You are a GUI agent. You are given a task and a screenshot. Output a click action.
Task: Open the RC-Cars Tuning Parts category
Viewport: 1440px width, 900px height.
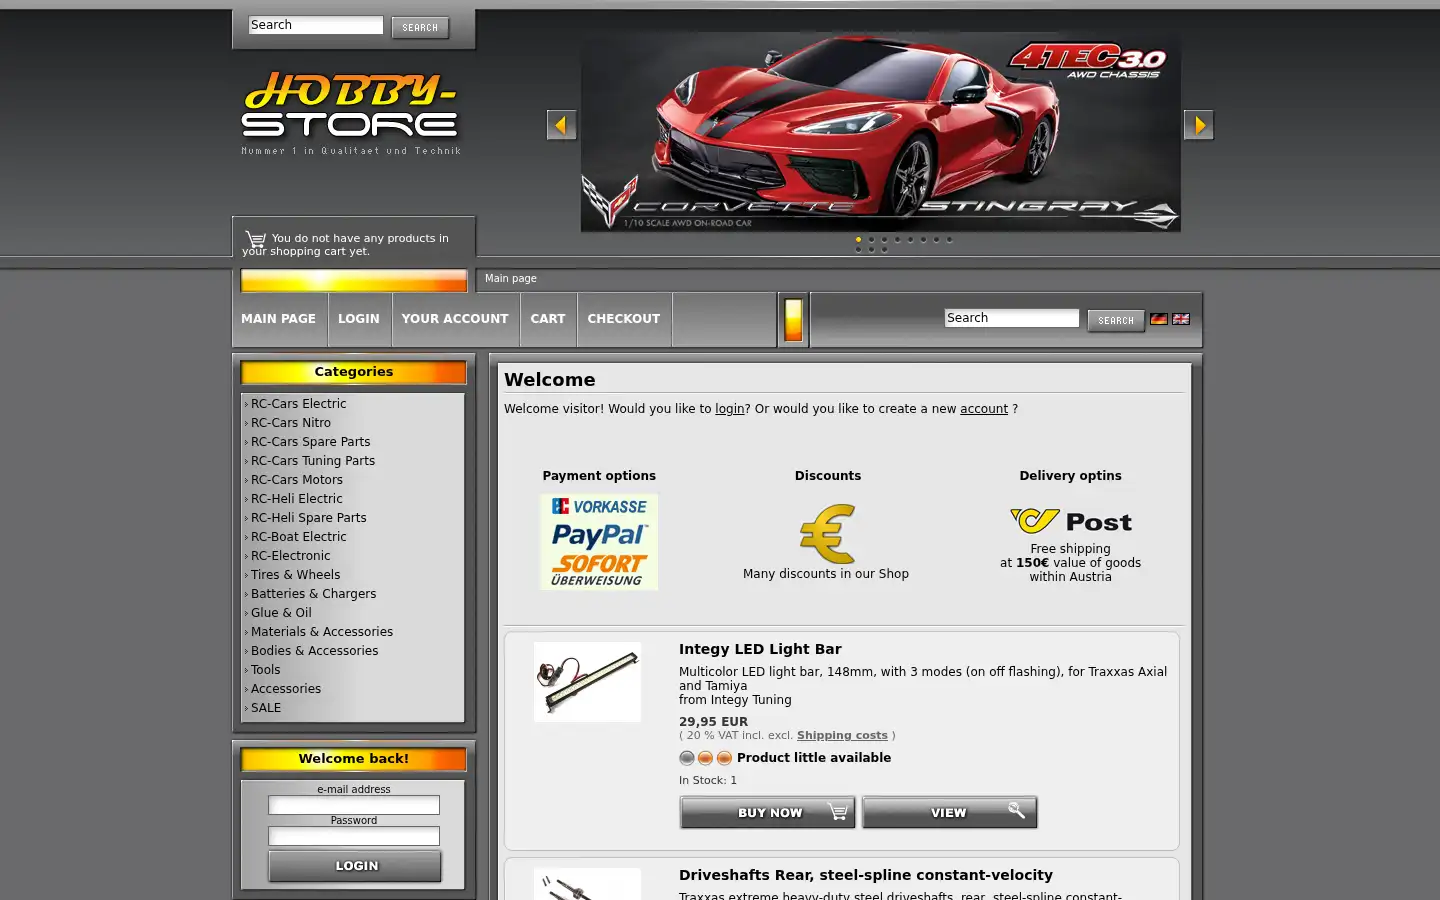pyautogui.click(x=313, y=461)
